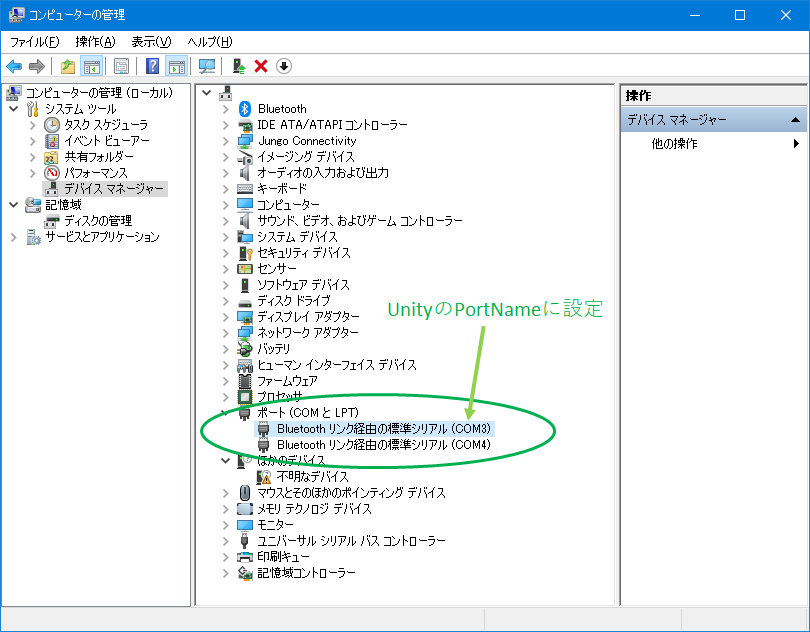The width and height of the screenshot is (810, 632).
Task: Collapse the ほかのデバイス category
Action: [x=225, y=460]
